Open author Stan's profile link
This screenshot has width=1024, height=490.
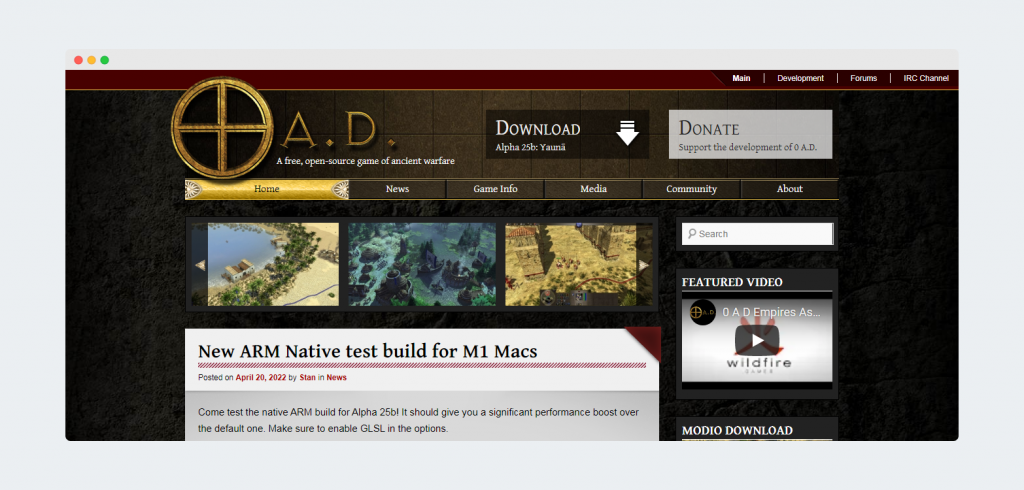click(308, 378)
